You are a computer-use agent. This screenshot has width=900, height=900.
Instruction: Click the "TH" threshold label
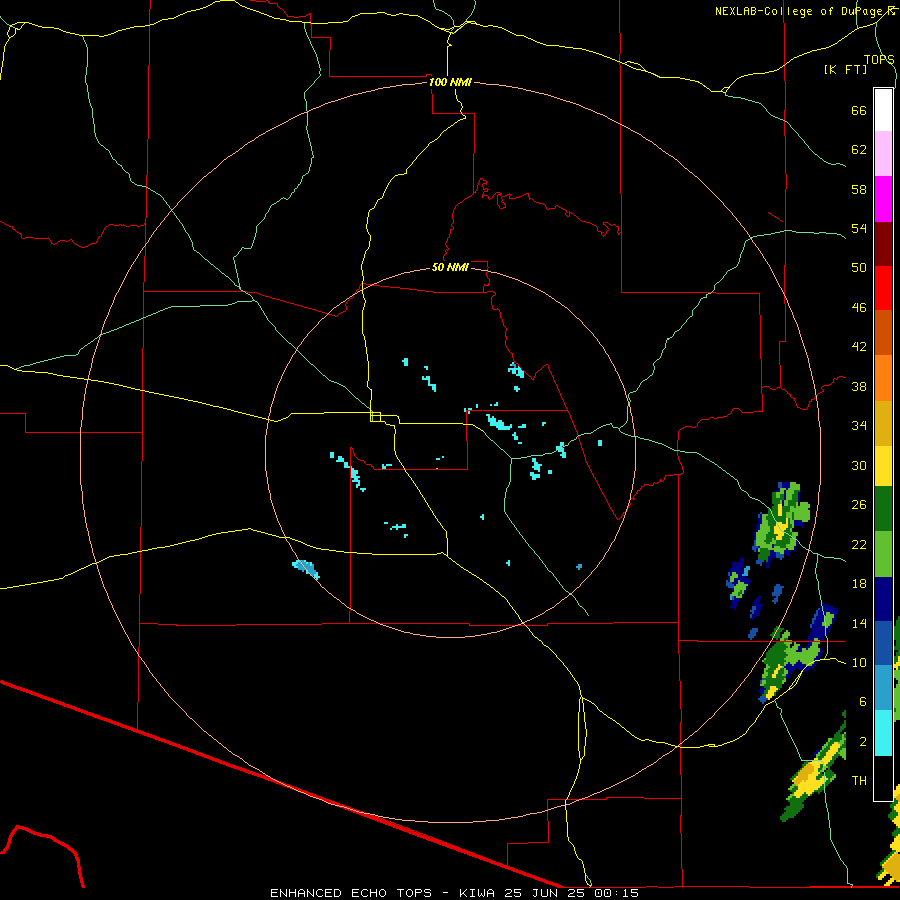(x=859, y=781)
